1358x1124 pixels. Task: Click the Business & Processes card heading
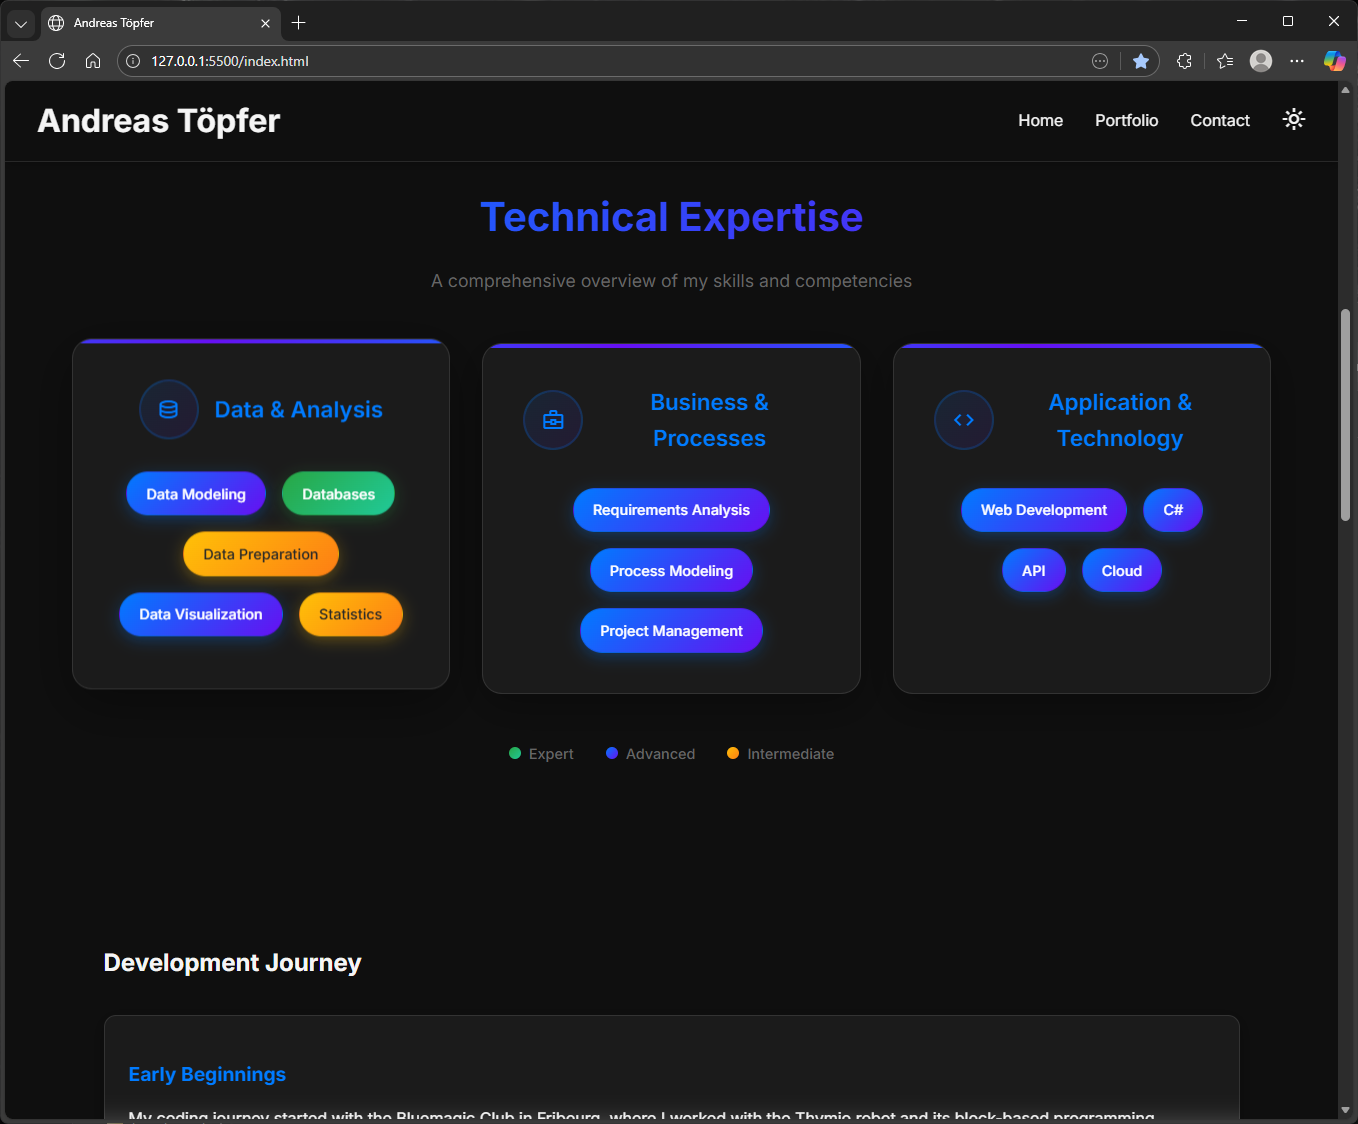coord(710,420)
